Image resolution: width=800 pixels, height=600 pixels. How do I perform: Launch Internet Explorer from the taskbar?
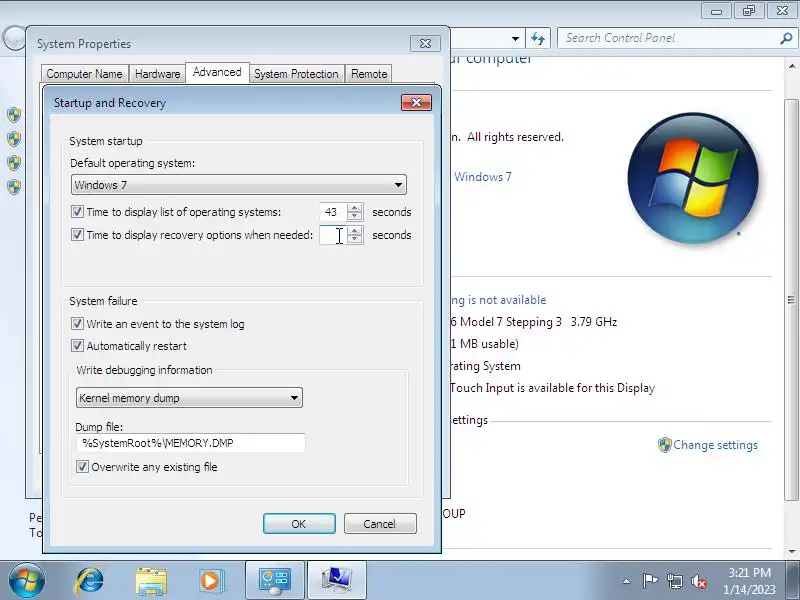tap(90, 581)
